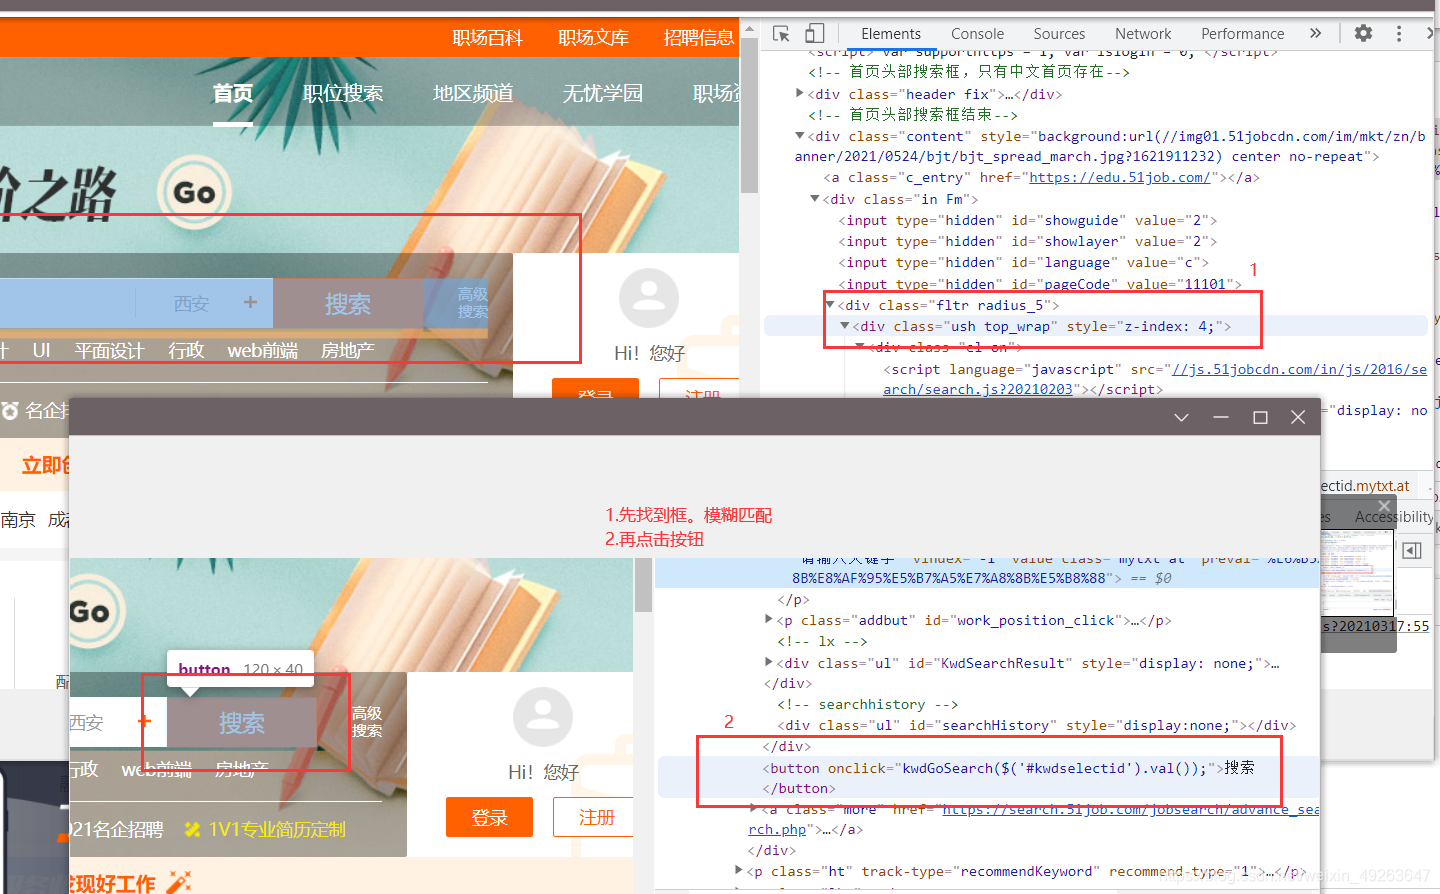The width and height of the screenshot is (1440, 894).
Task: Click the DevTools screenshot thumbnail preview
Action: coord(1356,573)
